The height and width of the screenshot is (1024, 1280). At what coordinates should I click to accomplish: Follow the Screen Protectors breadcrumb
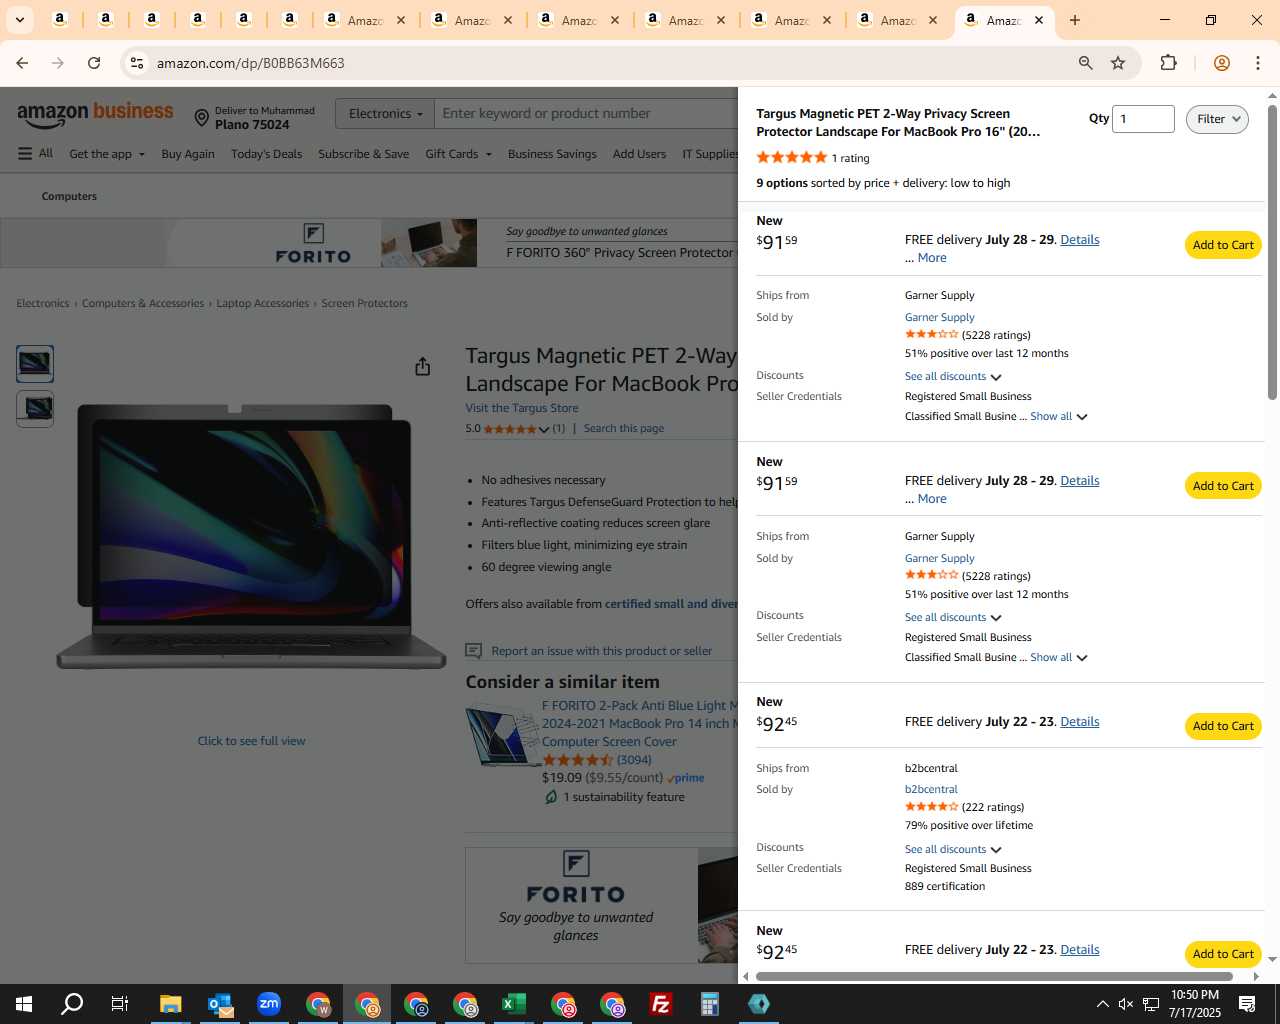click(364, 303)
